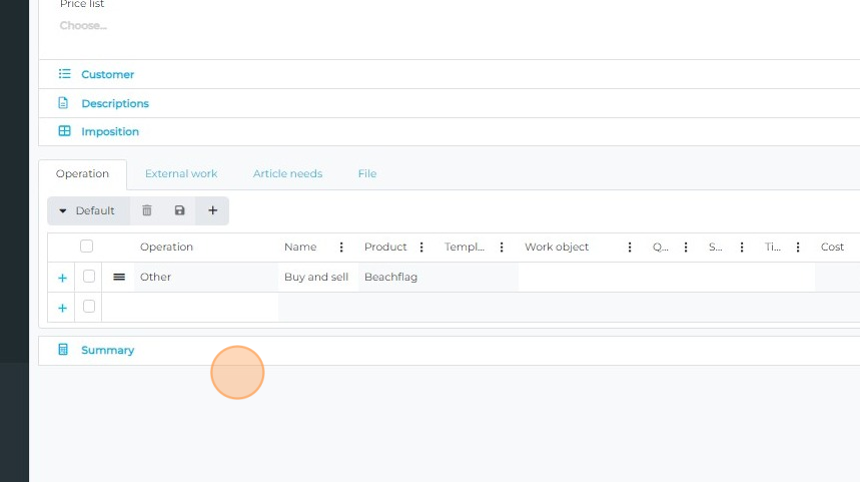Click the plus icon beside save button
Viewport: 860px width, 482px height.
click(x=212, y=211)
